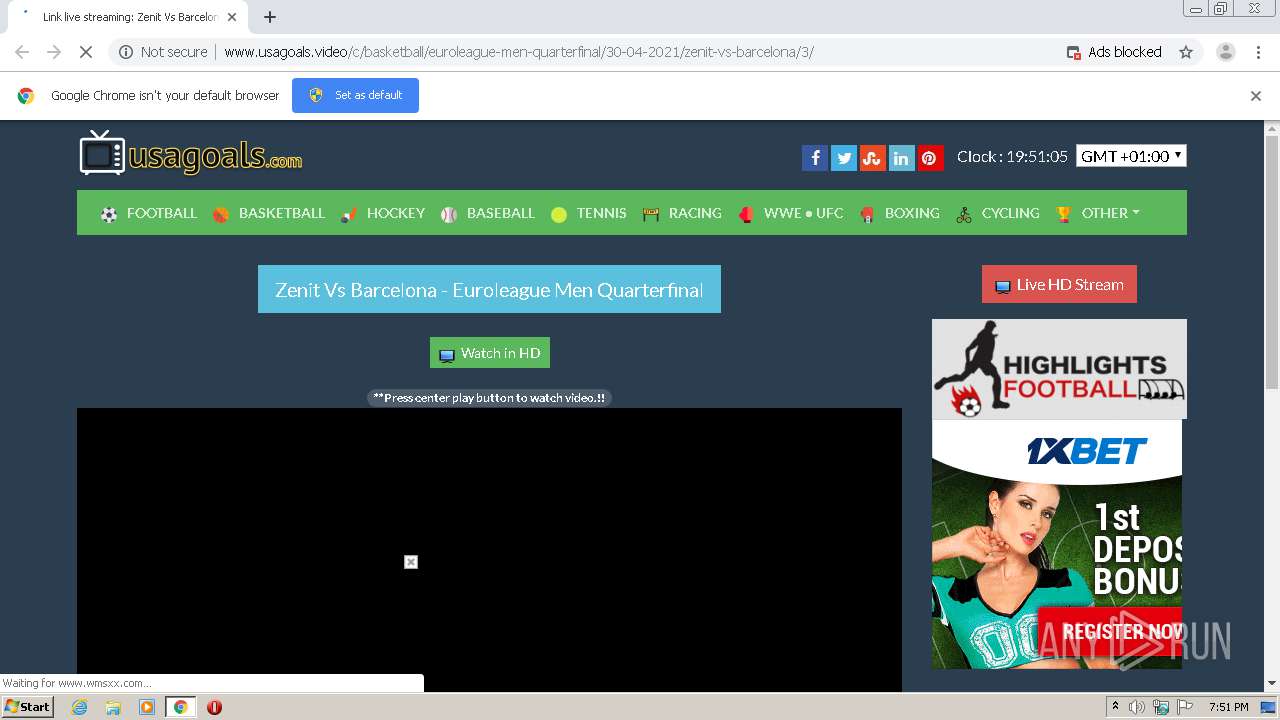Viewport: 1280px width, 720px height.
Task: Open the BOXING menu item
Action: (x=899, y=213)
